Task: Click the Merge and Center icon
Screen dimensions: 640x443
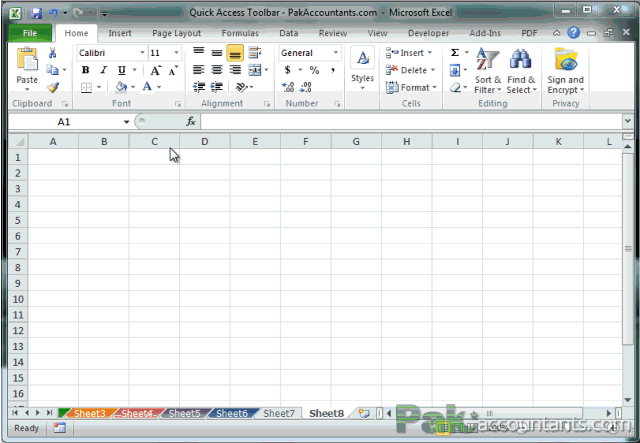Action: pos(255,70)
